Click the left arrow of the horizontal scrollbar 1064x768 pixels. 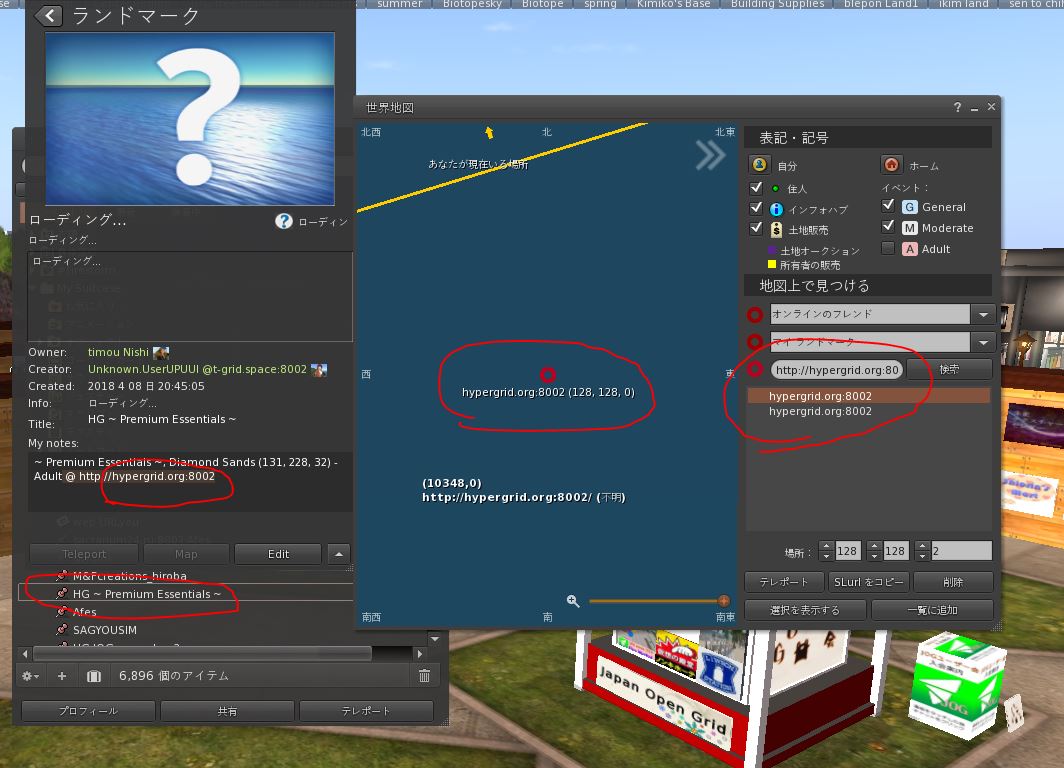(25, 654)
